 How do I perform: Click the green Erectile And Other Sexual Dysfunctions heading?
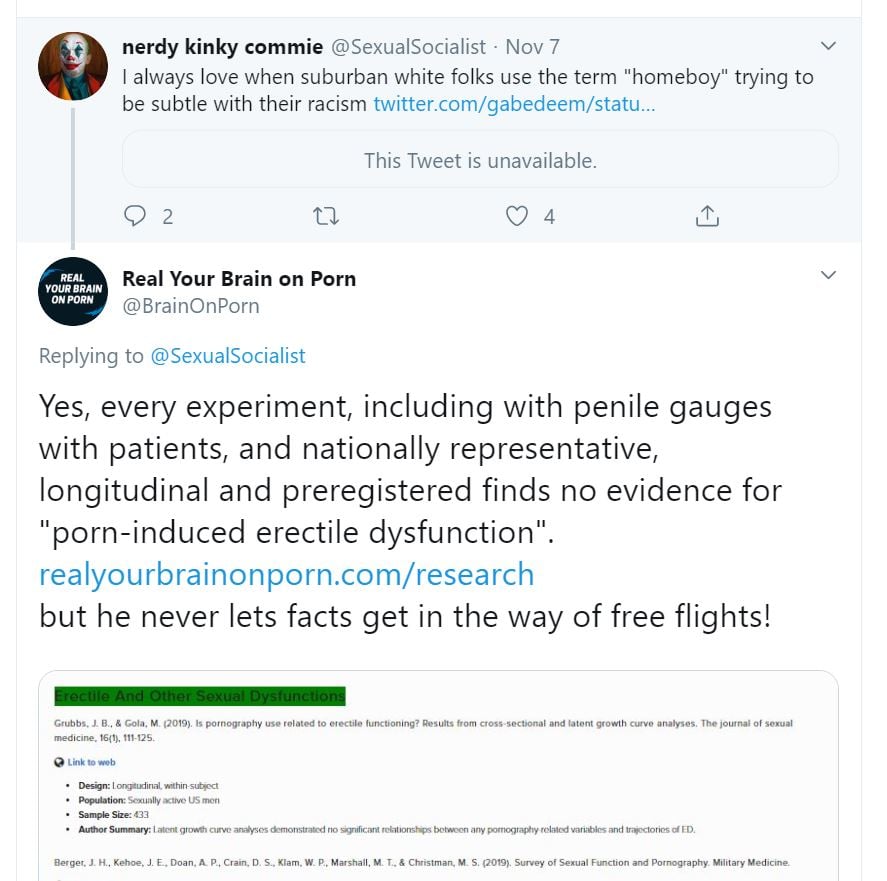199,696
